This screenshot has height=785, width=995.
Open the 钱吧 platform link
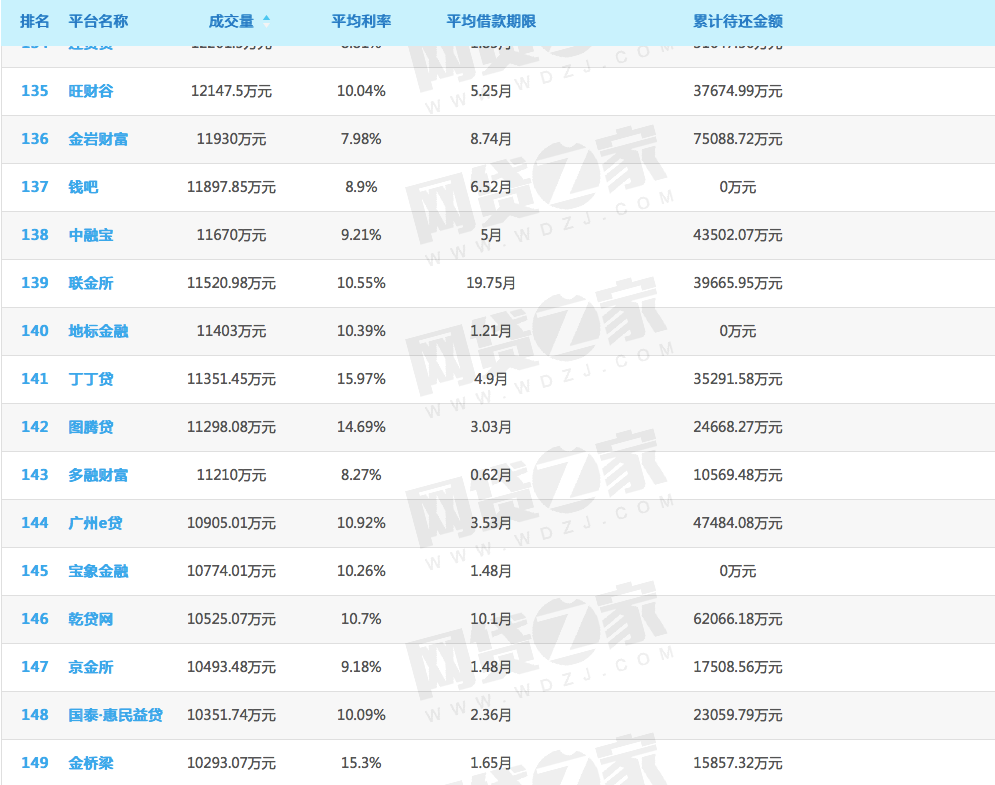click(83, 187)
